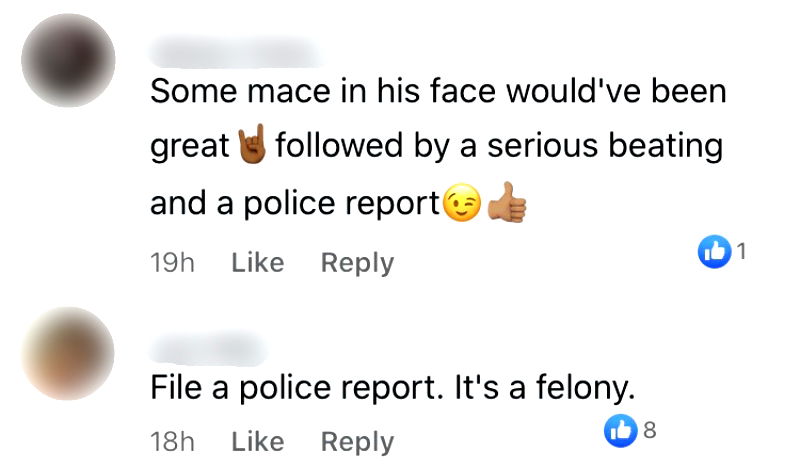Click the text "File a police report. It's a felony."
The width and height of the screenshot is (800, 468).
pyautogui.click(x=392, y=388)
